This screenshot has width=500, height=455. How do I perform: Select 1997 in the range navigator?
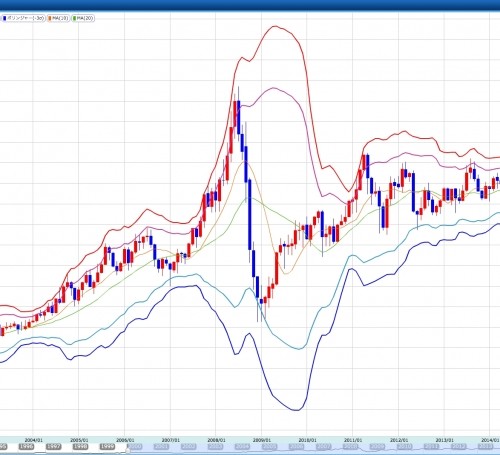tap(53, 446)
